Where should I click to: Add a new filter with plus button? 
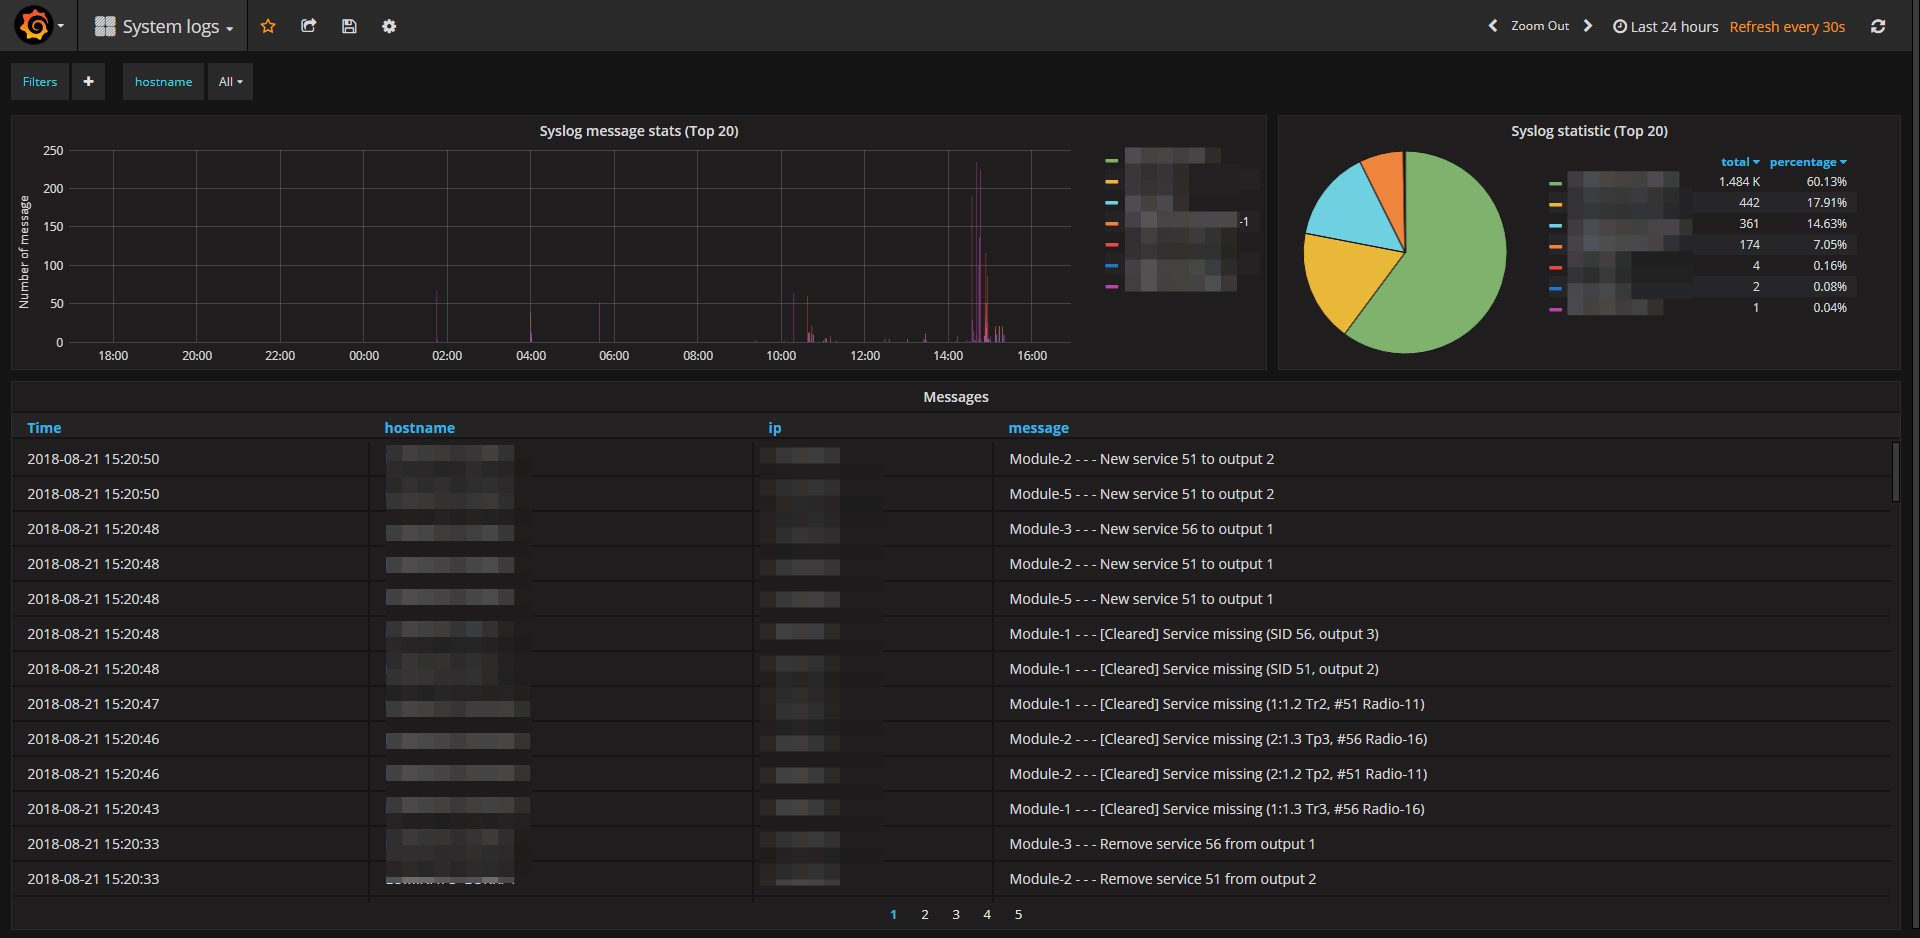[88, 82]
